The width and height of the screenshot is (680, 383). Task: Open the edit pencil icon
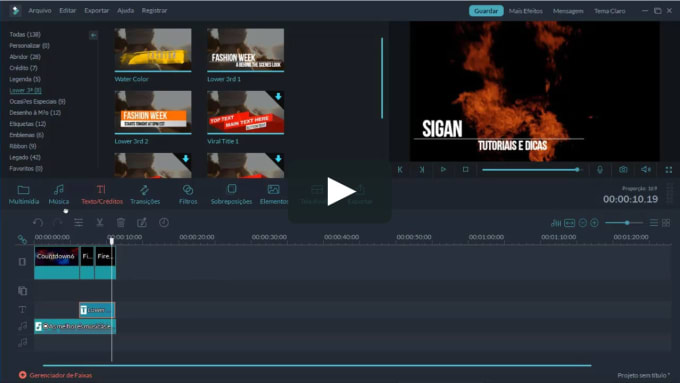pyautogui.click(x=142, y=223)
